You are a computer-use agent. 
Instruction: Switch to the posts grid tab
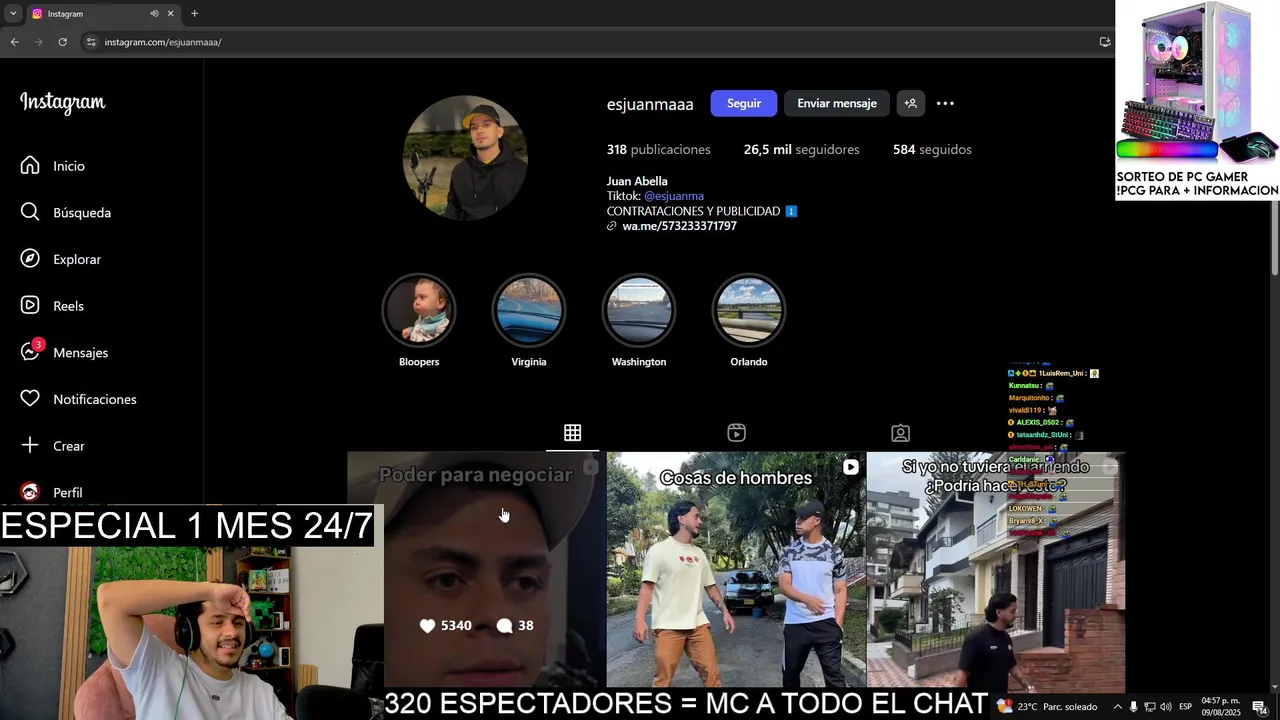572,433
